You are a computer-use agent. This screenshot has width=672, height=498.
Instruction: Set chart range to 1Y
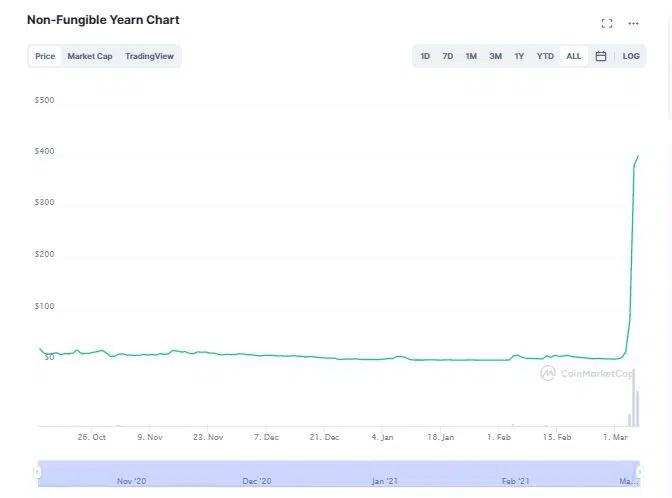[519, 56]
